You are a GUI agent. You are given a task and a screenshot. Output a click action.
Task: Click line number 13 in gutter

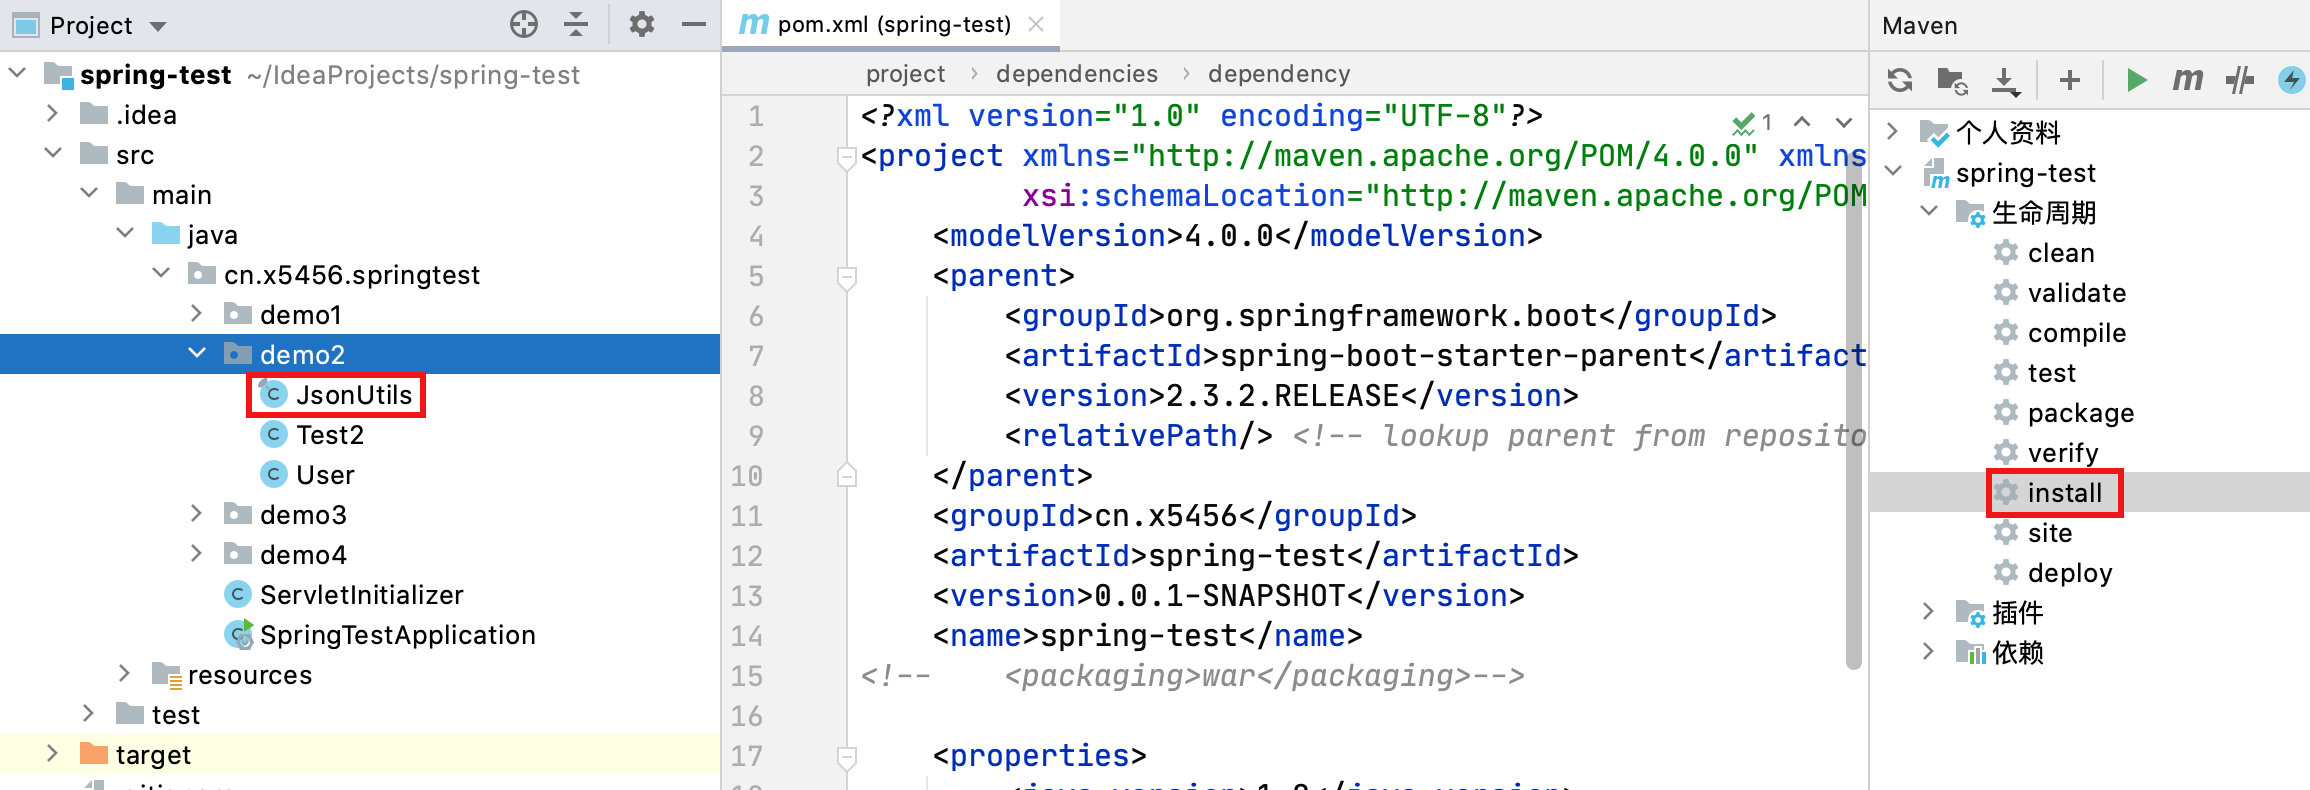(747, 596)
